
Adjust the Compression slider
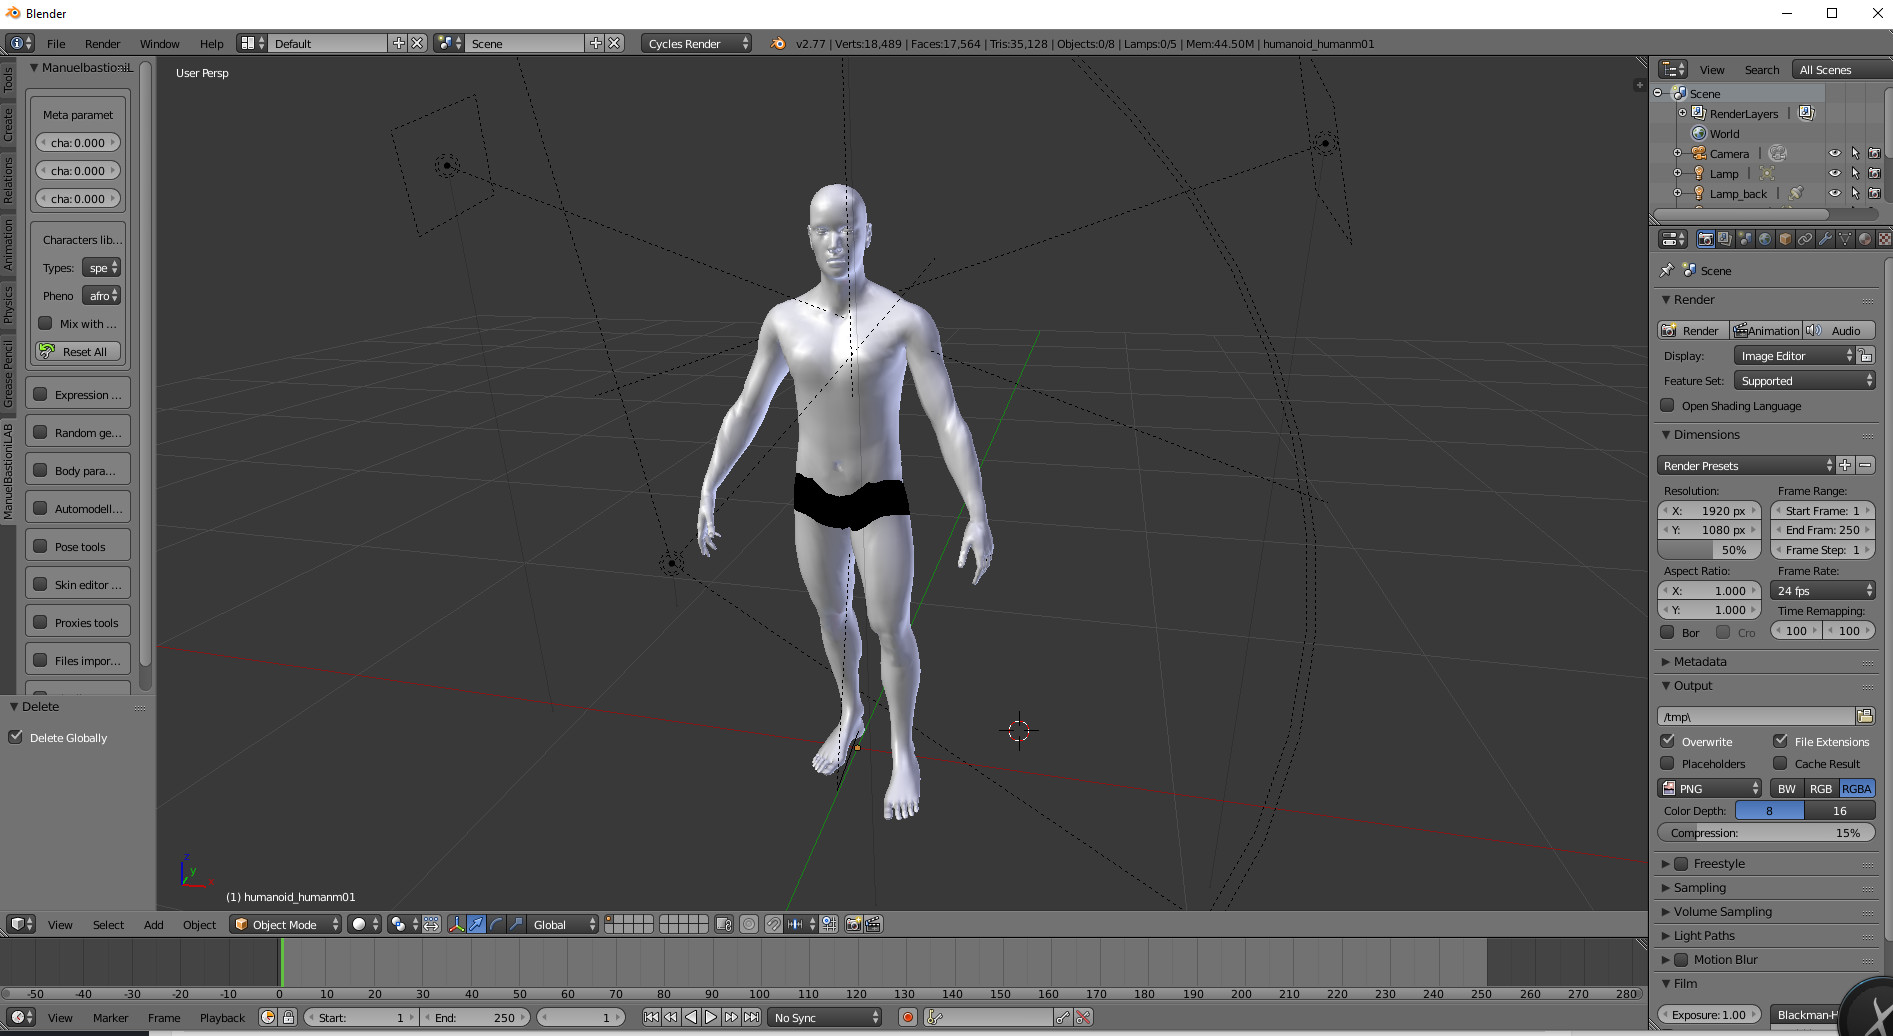pos(1766,832)
